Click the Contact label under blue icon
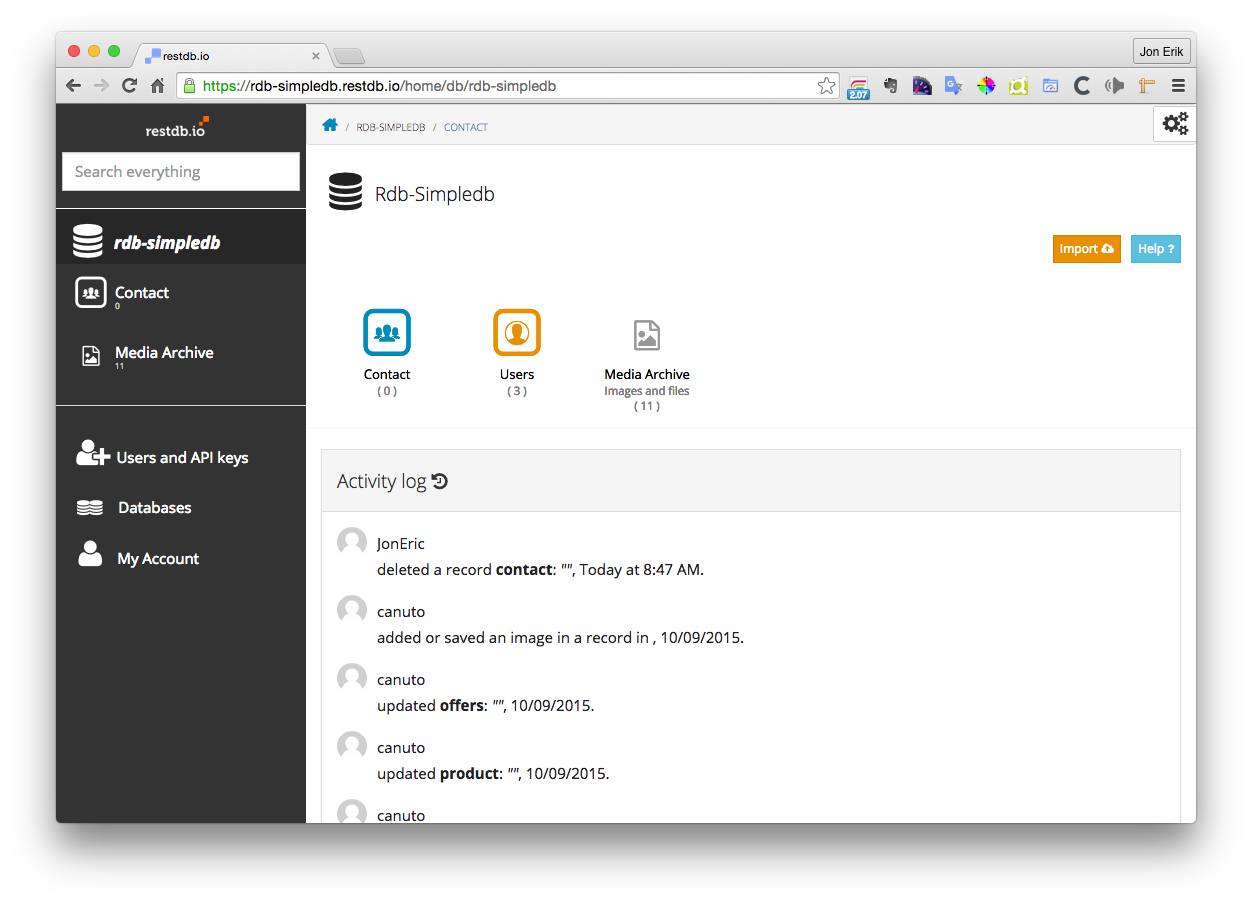 pos(387,374)
